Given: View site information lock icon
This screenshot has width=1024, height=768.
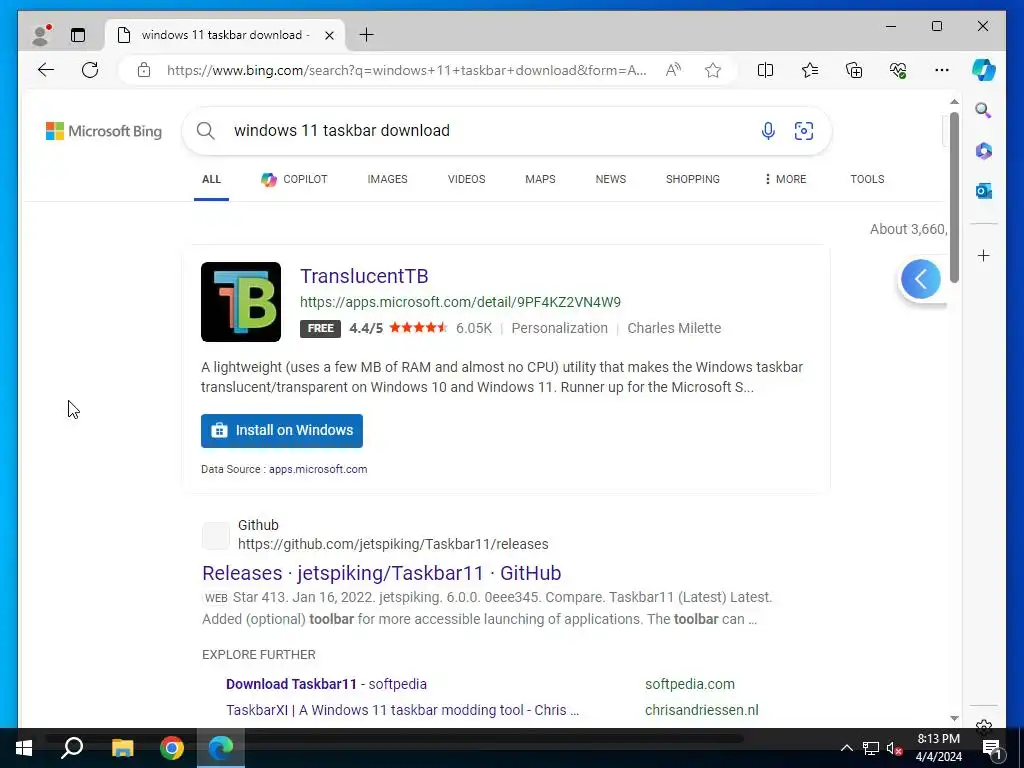Looking at the screenshot, I should pyautogui.click(x=144, y=70).
